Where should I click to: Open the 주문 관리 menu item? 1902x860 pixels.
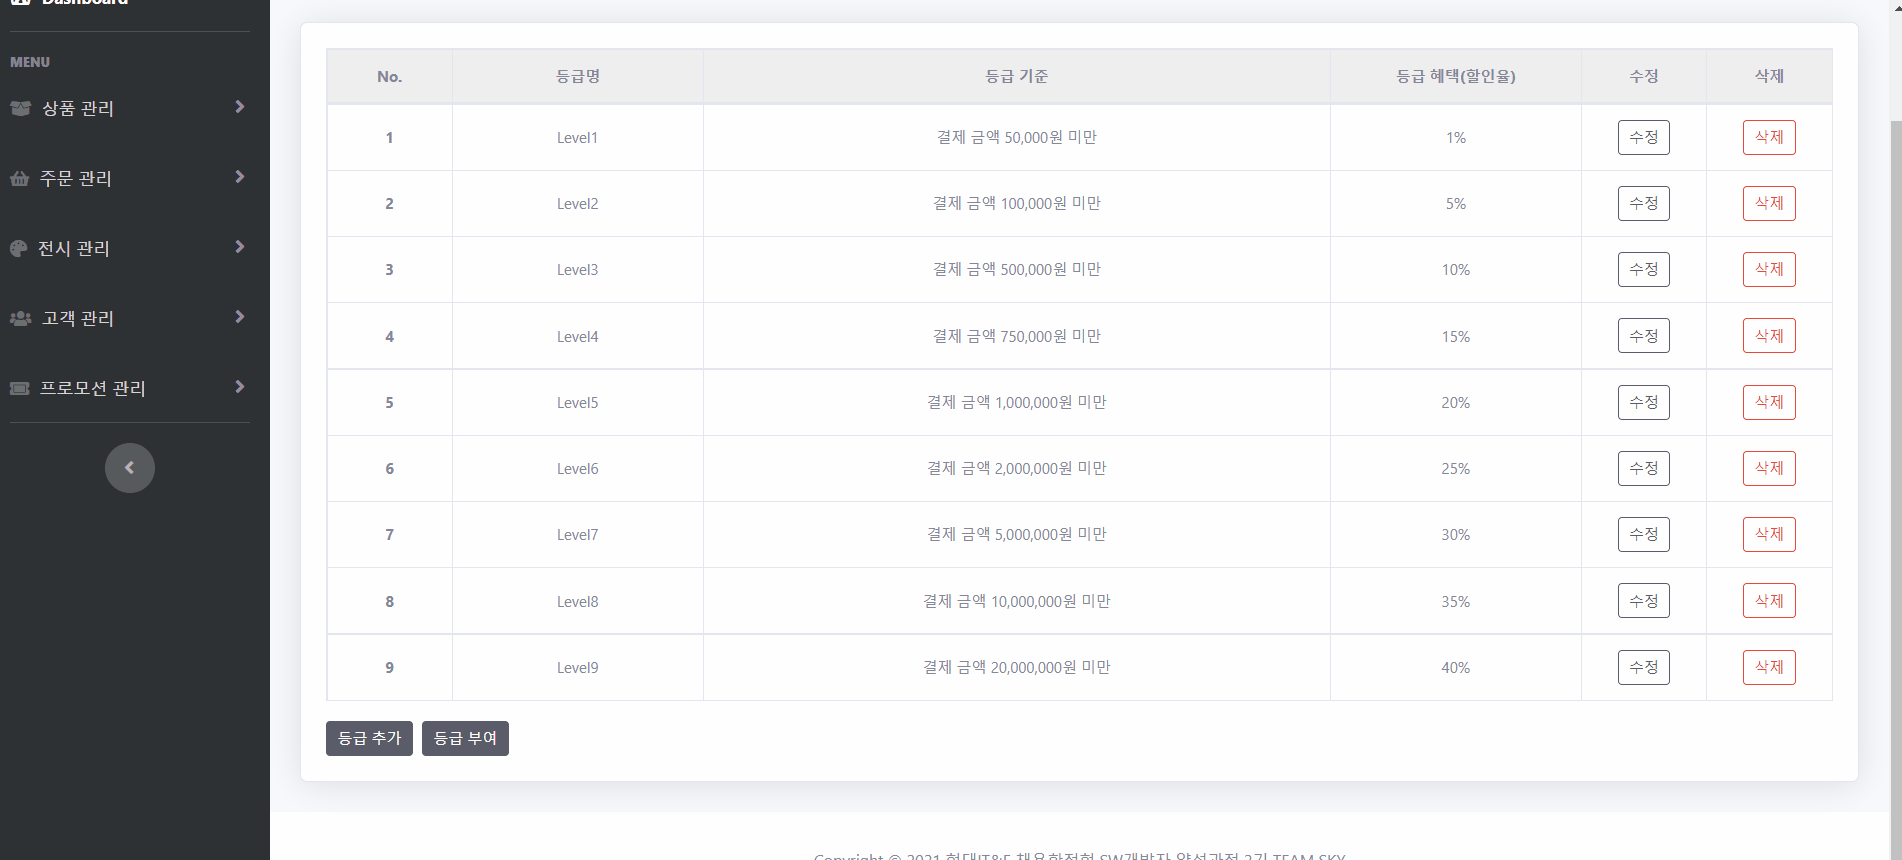(x=74, y=178)
